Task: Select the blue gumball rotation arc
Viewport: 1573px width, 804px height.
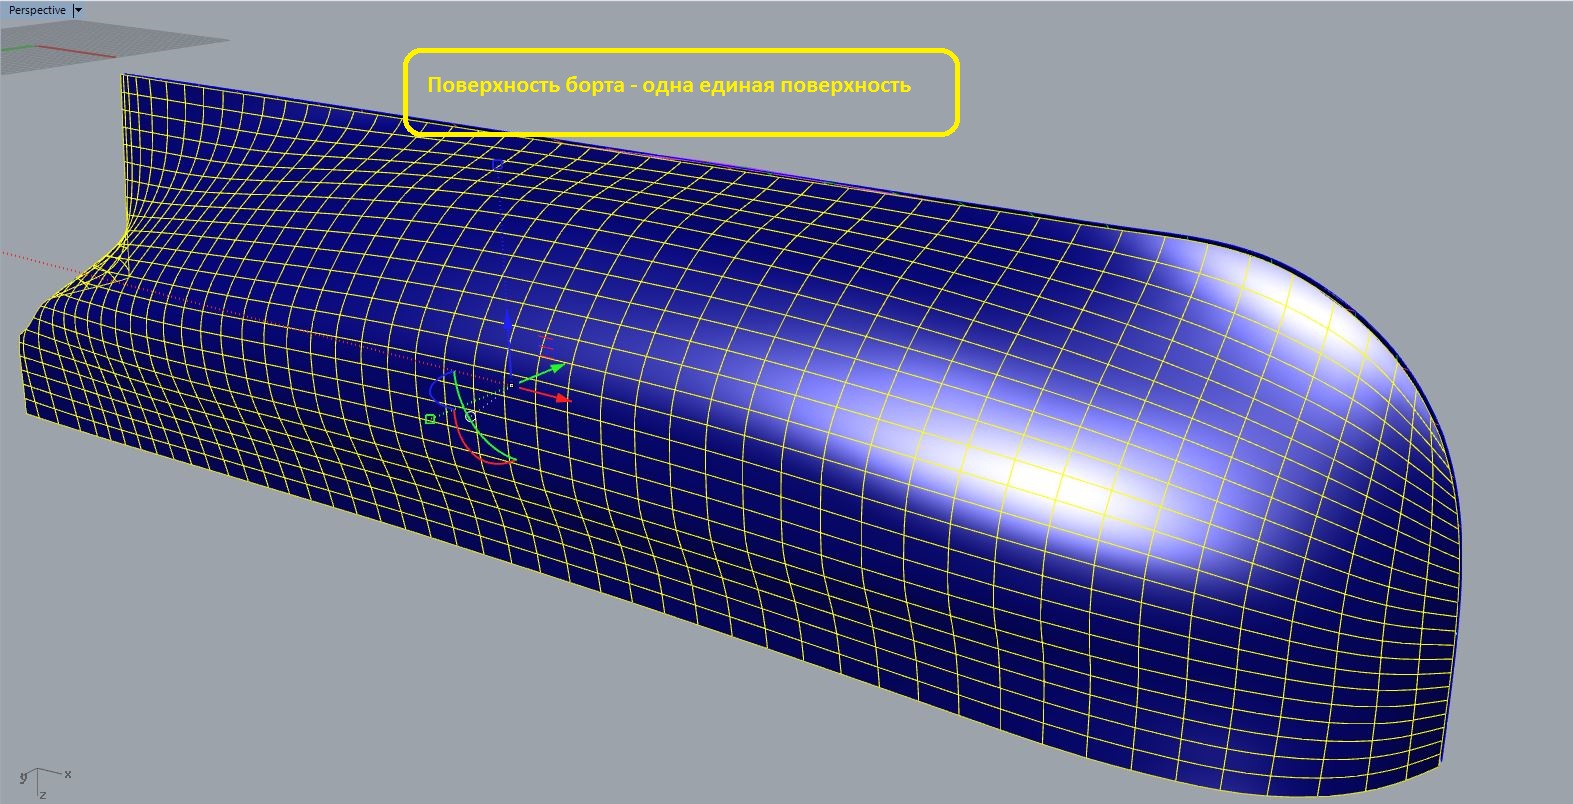Action: [433, 390]
